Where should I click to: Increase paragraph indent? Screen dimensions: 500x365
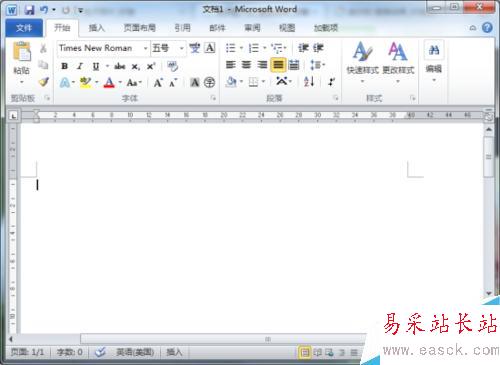[x=318, y=48]
